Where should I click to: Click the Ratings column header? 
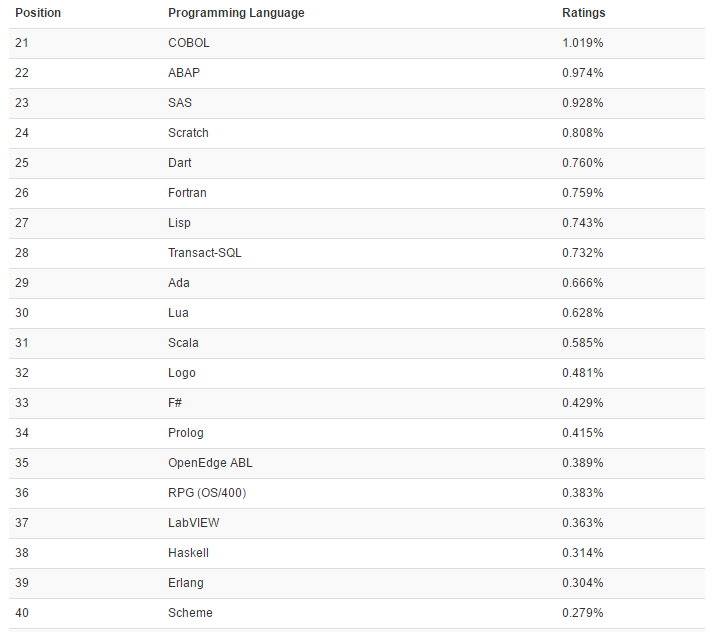(x=584, y=13)
